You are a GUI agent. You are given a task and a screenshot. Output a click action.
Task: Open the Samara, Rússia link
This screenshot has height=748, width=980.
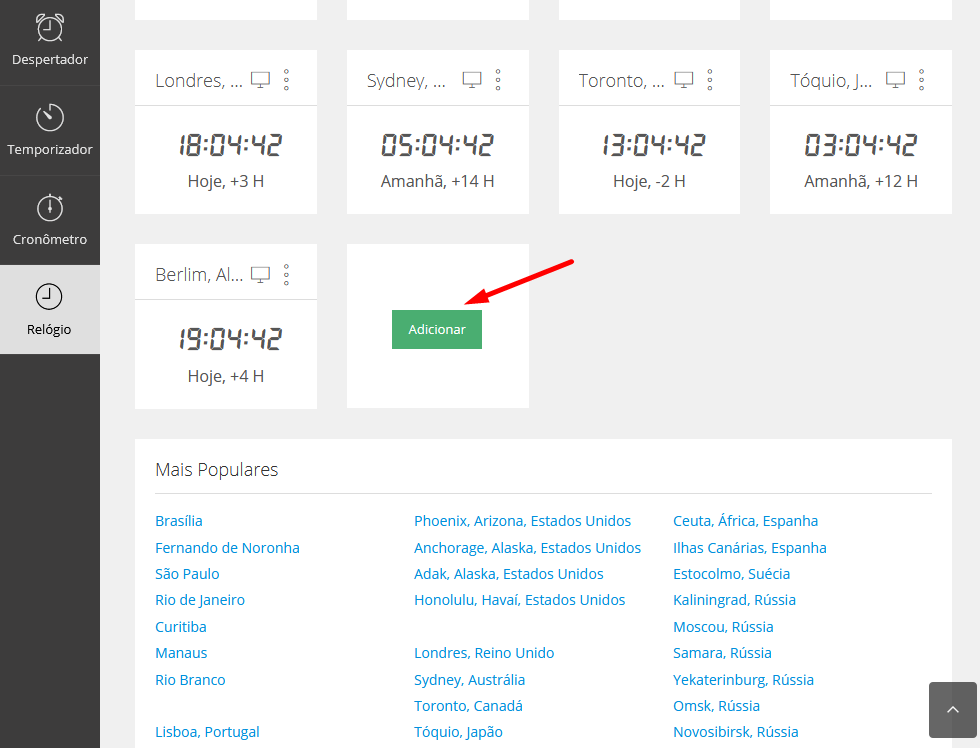pyautogui.click(x=722, y=653)
